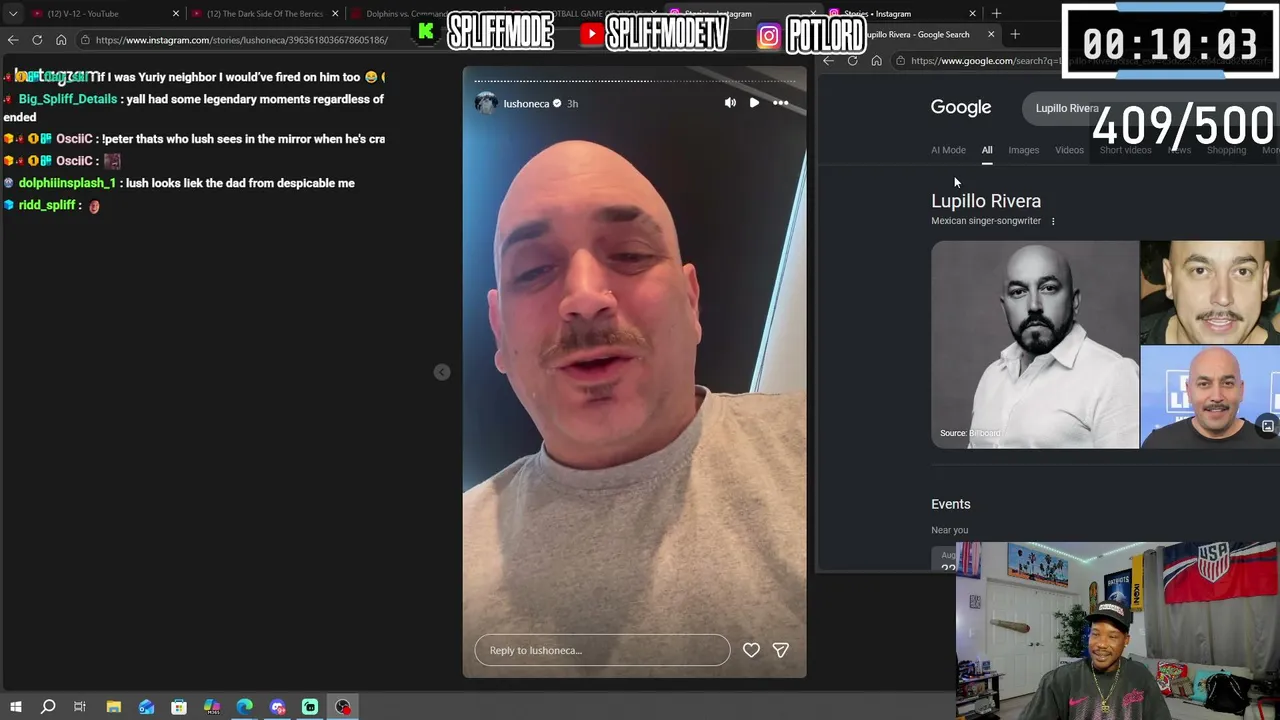Image resolution: width=1280 pixels, height=720 pixels.
Task: Switch to OBS Studio on the taskbar
Action: tap(343, 707)
